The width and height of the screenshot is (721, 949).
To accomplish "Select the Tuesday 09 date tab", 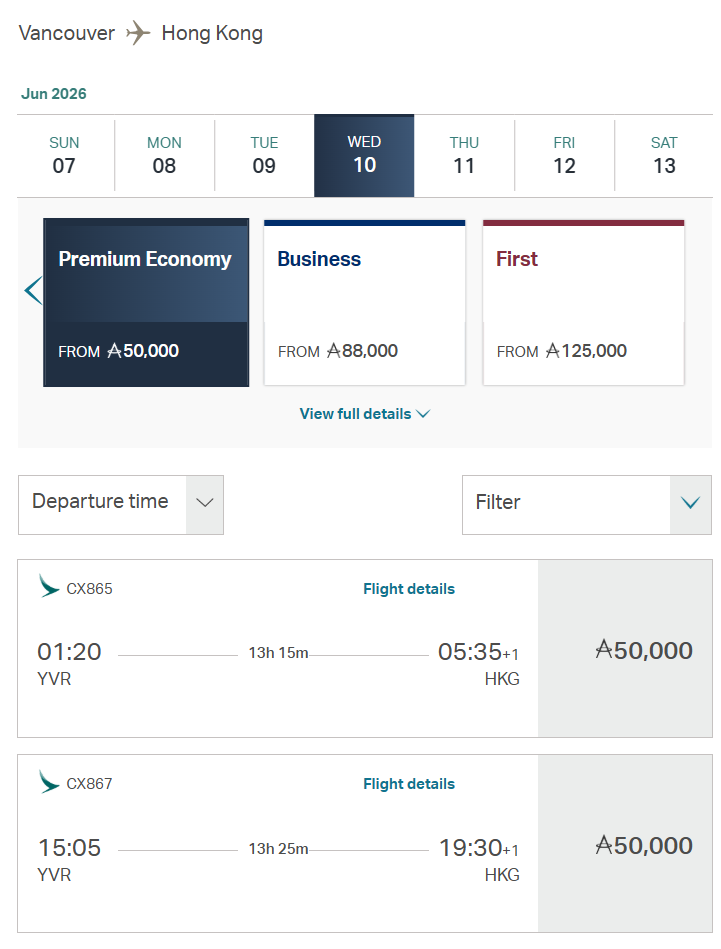I will coord(264,155).
